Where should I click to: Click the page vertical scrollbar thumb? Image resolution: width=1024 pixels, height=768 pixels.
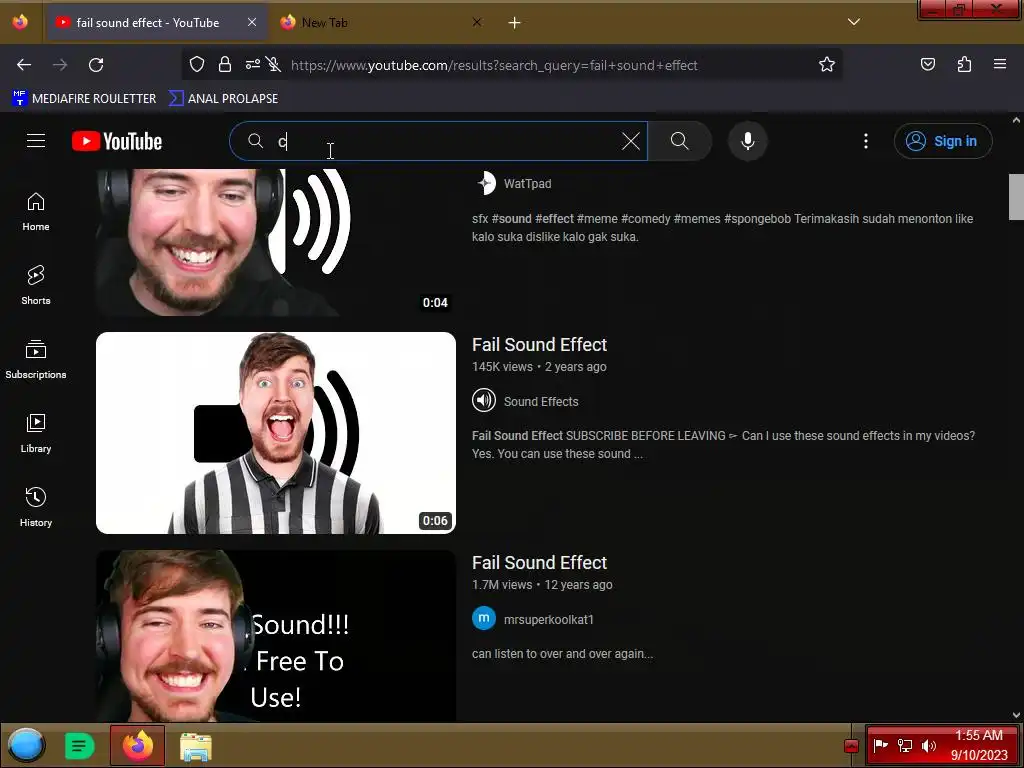(x=1016, y=197)
